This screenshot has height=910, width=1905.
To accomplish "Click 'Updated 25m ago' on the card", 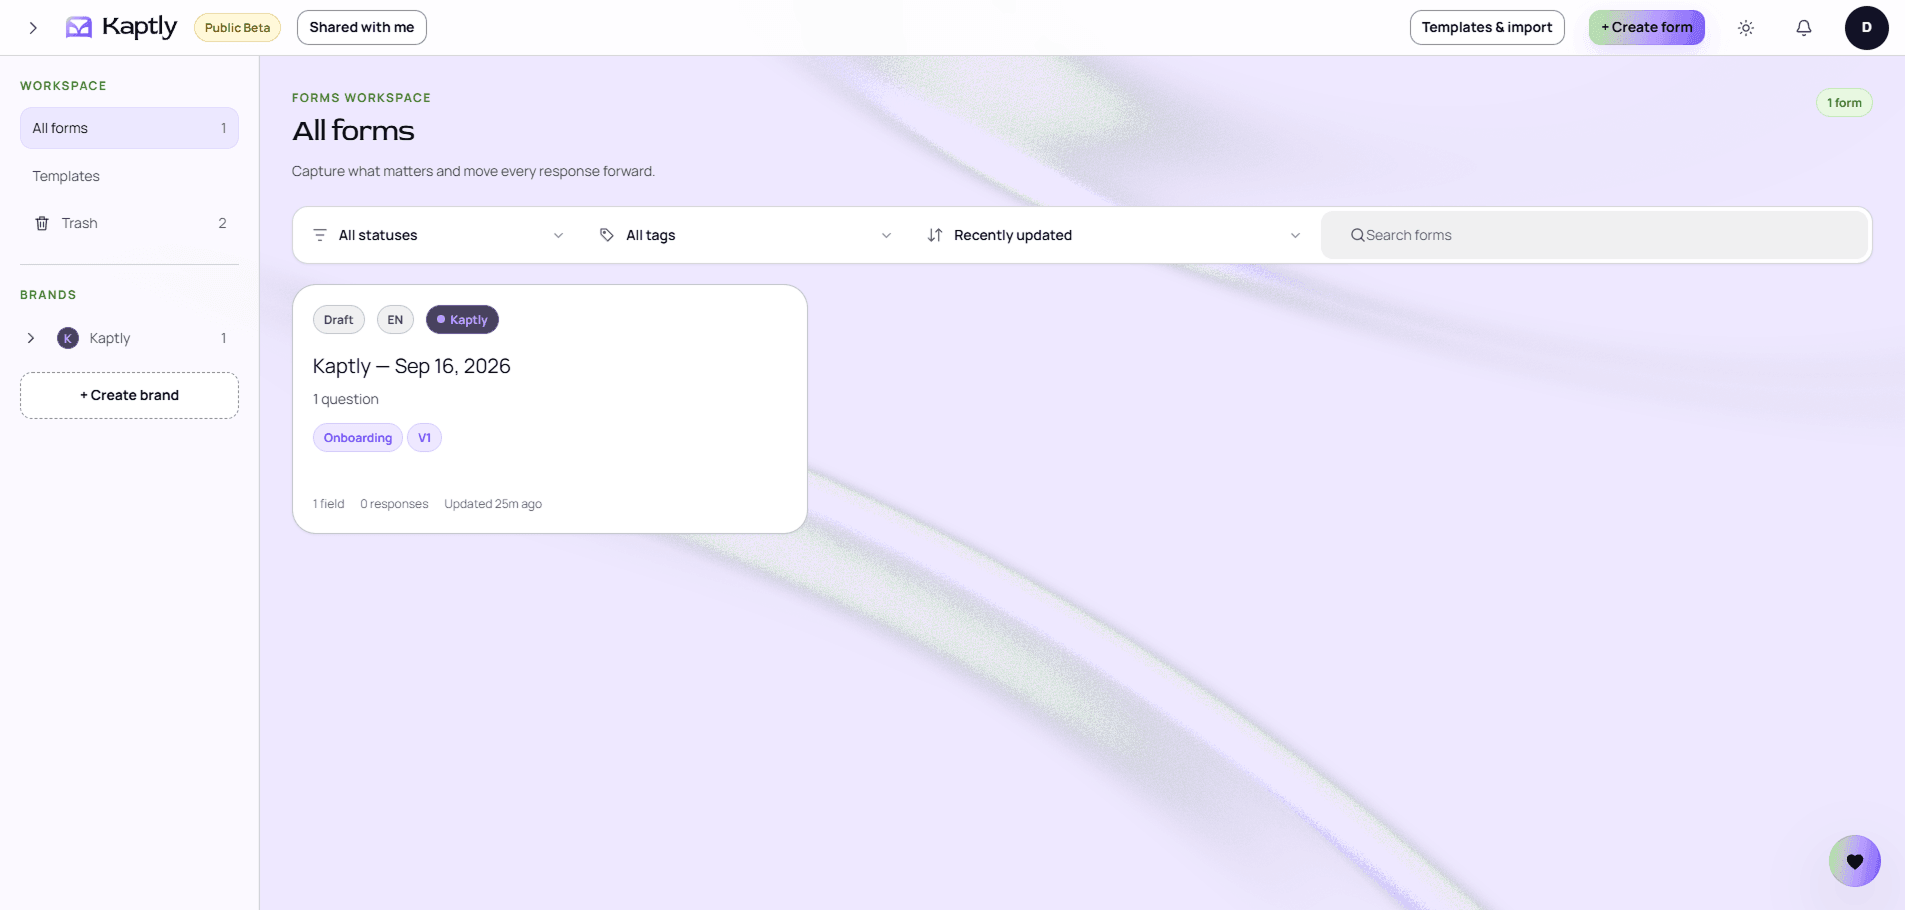I will [493, 504].
